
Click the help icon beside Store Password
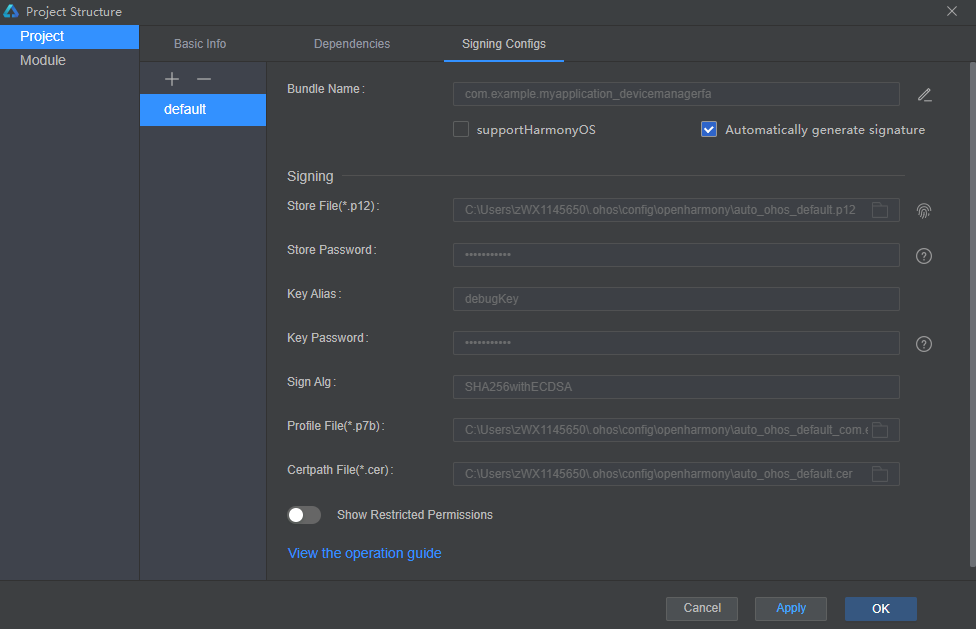click(x=924, y=256)
